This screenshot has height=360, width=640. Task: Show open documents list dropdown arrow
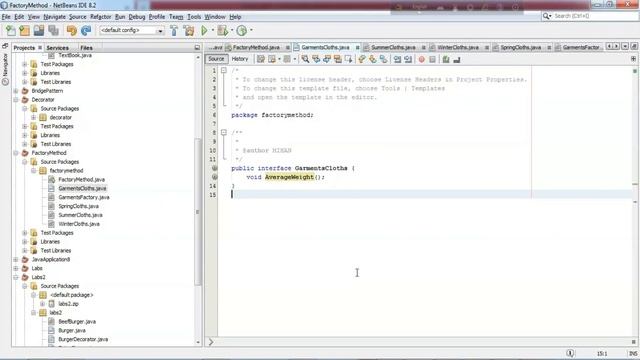point(625,47)
